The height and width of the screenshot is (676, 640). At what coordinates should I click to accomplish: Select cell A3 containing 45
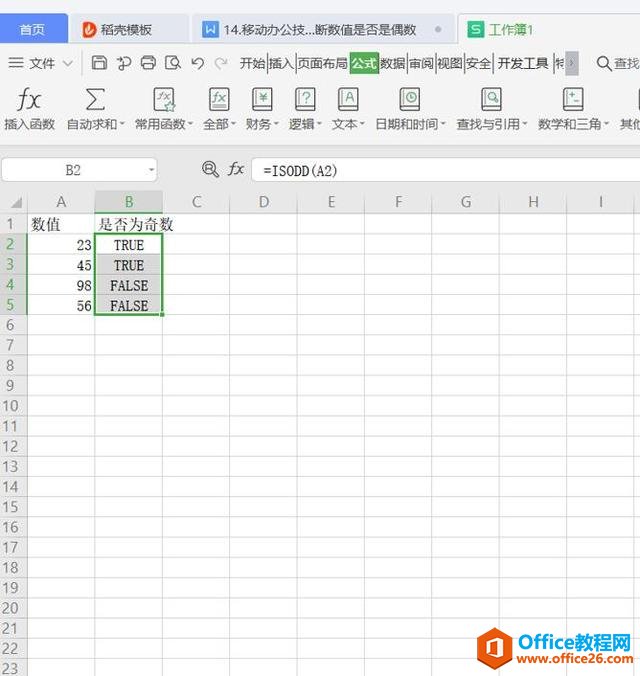61,265
